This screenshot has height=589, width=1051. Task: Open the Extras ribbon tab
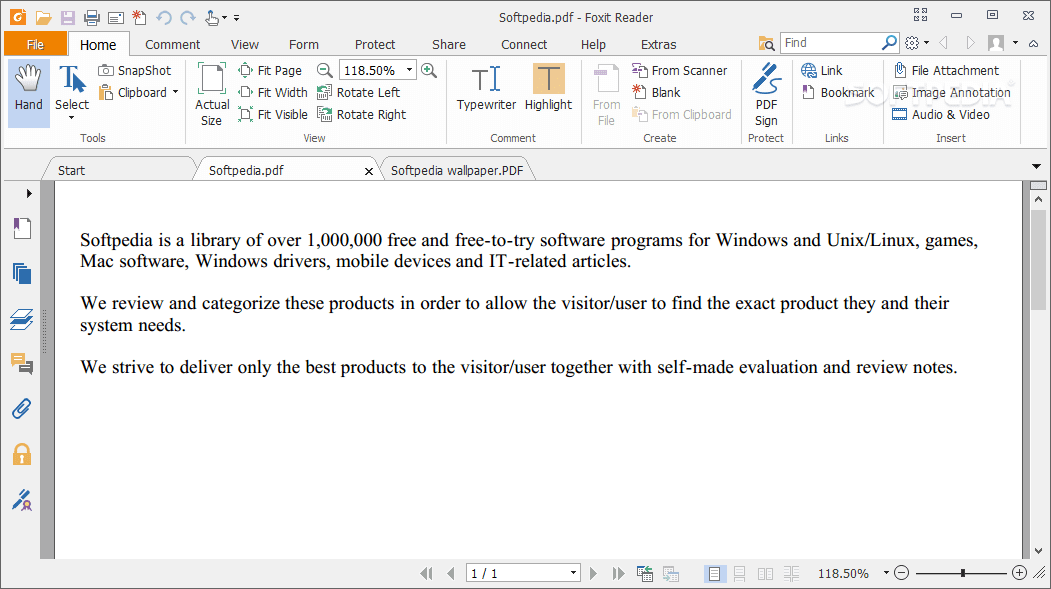pos(658,44)
